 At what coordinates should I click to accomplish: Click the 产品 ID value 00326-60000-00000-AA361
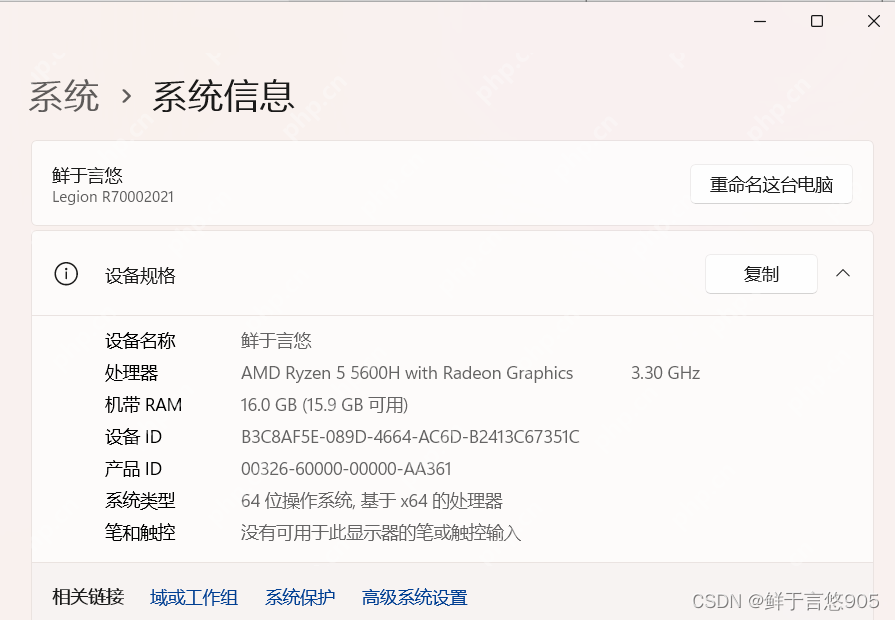point(346,469)
